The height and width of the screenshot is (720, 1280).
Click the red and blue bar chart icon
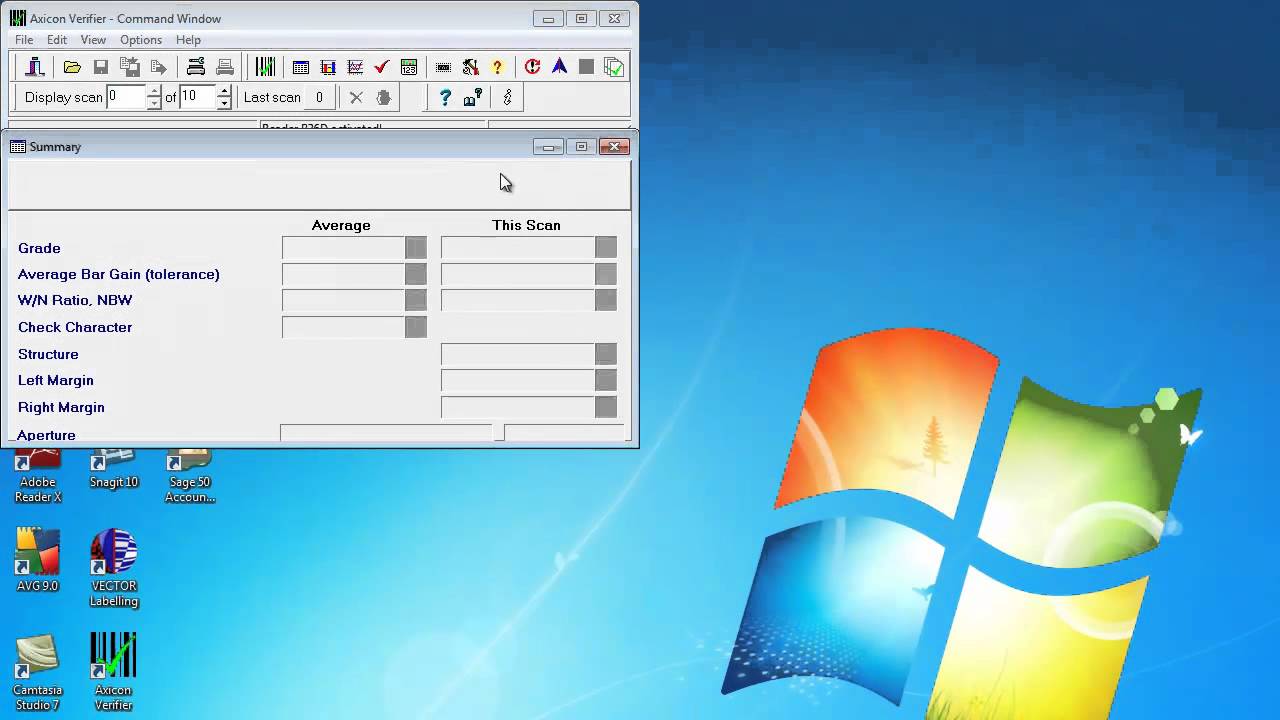[327, 67]
